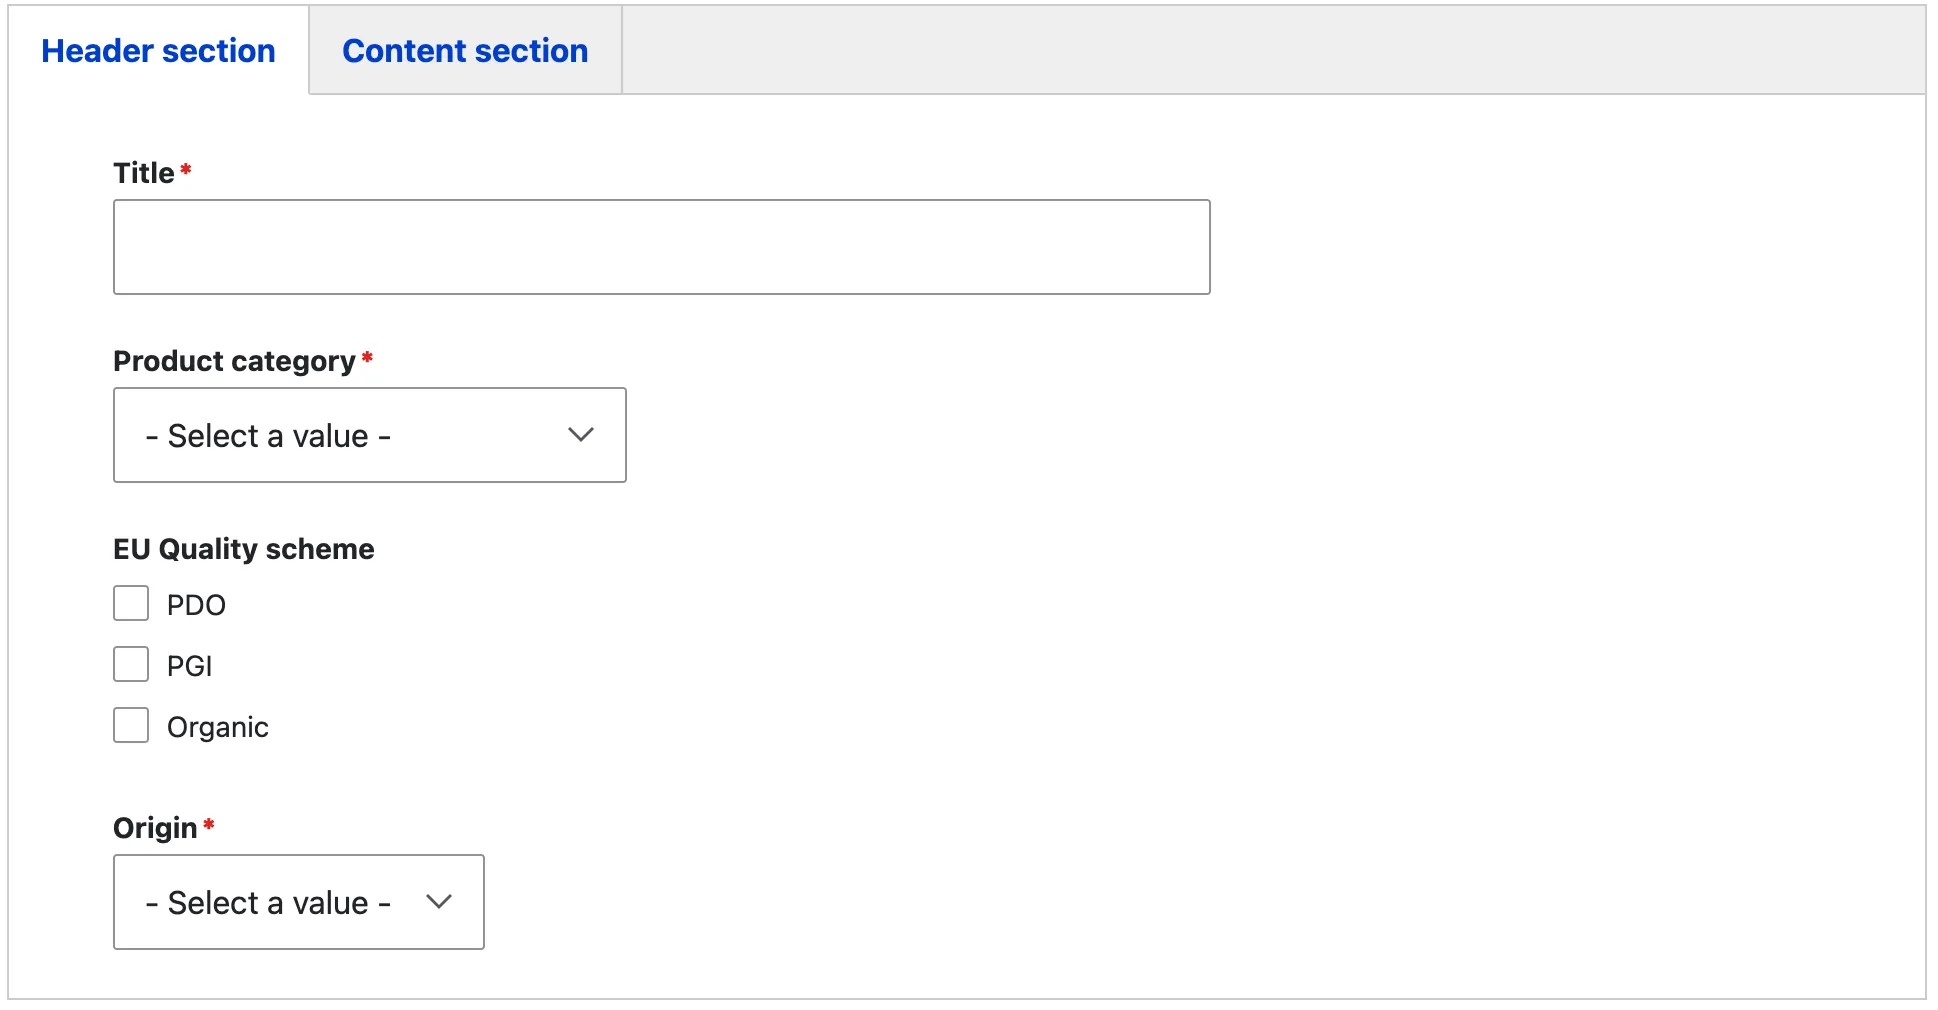This screenshot has height=1010, width=1938.
Task: Click the Origin dropdown chevron arrow
Action: (x=439, y=902)
